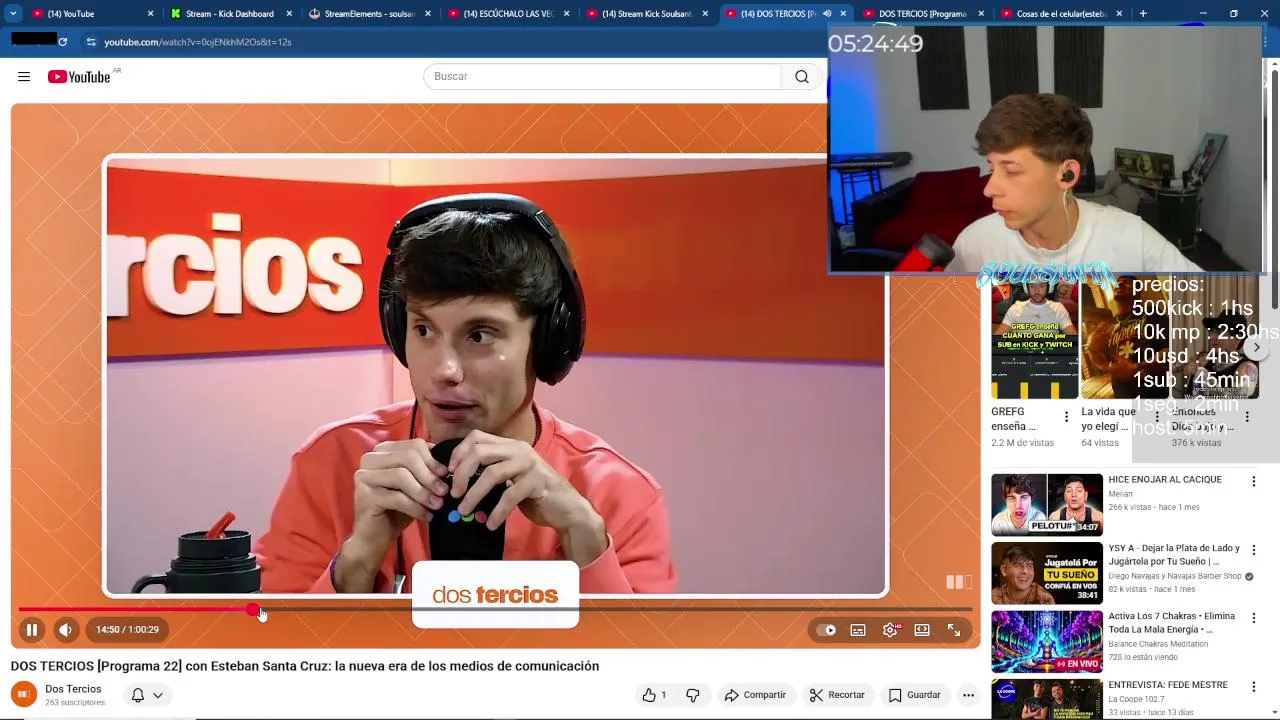1280x720 pixels.
Task: Mute the tab via its speaker icon
Action: (826, 14)
